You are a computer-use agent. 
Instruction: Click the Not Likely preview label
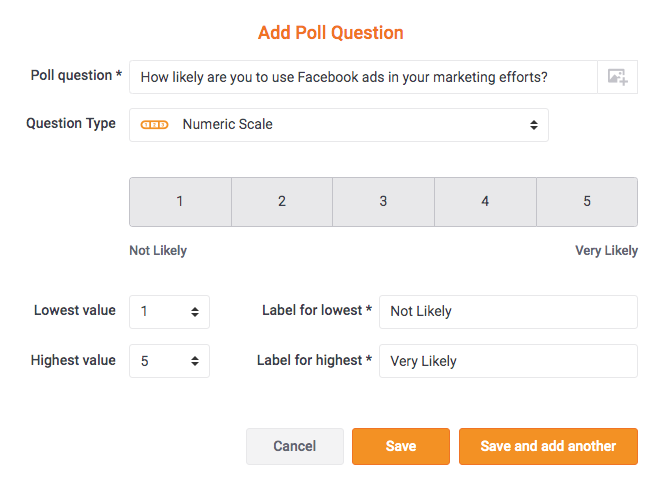158,251
